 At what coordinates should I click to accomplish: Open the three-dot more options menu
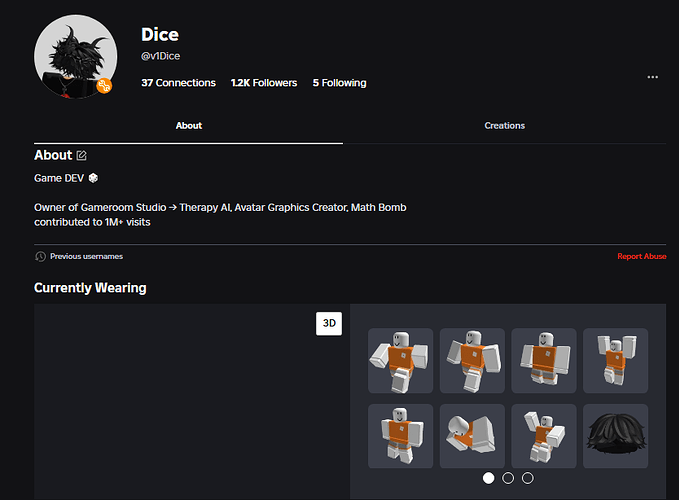click(x=652, y=77)
